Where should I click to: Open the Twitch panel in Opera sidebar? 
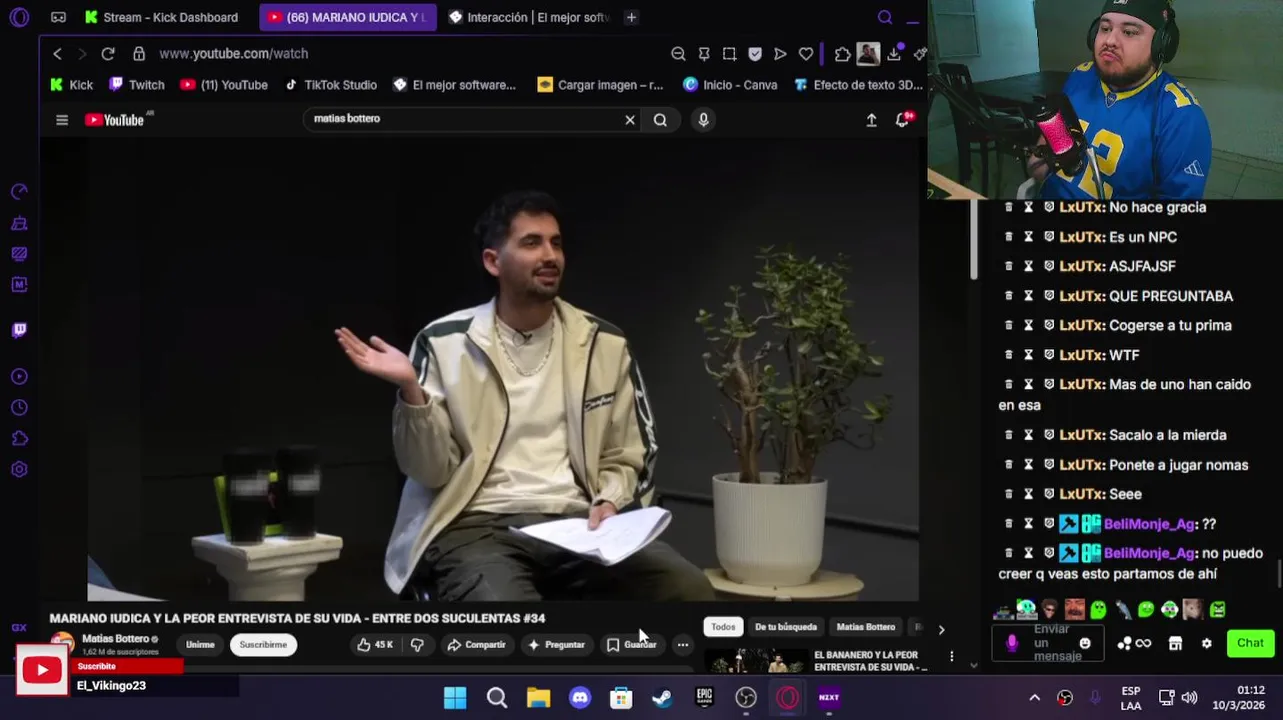19,330
